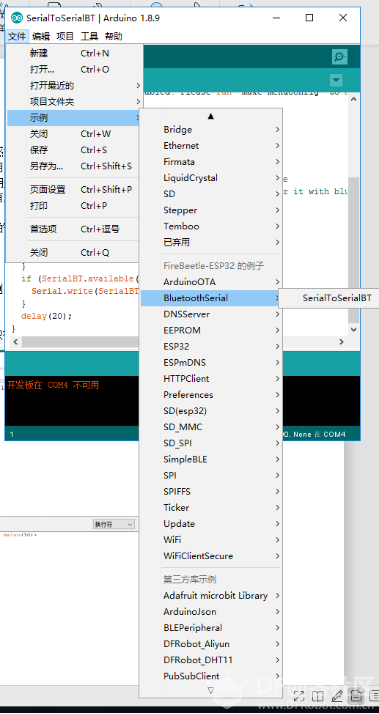
Task: Expand the SPI examples
Action: 211,475
